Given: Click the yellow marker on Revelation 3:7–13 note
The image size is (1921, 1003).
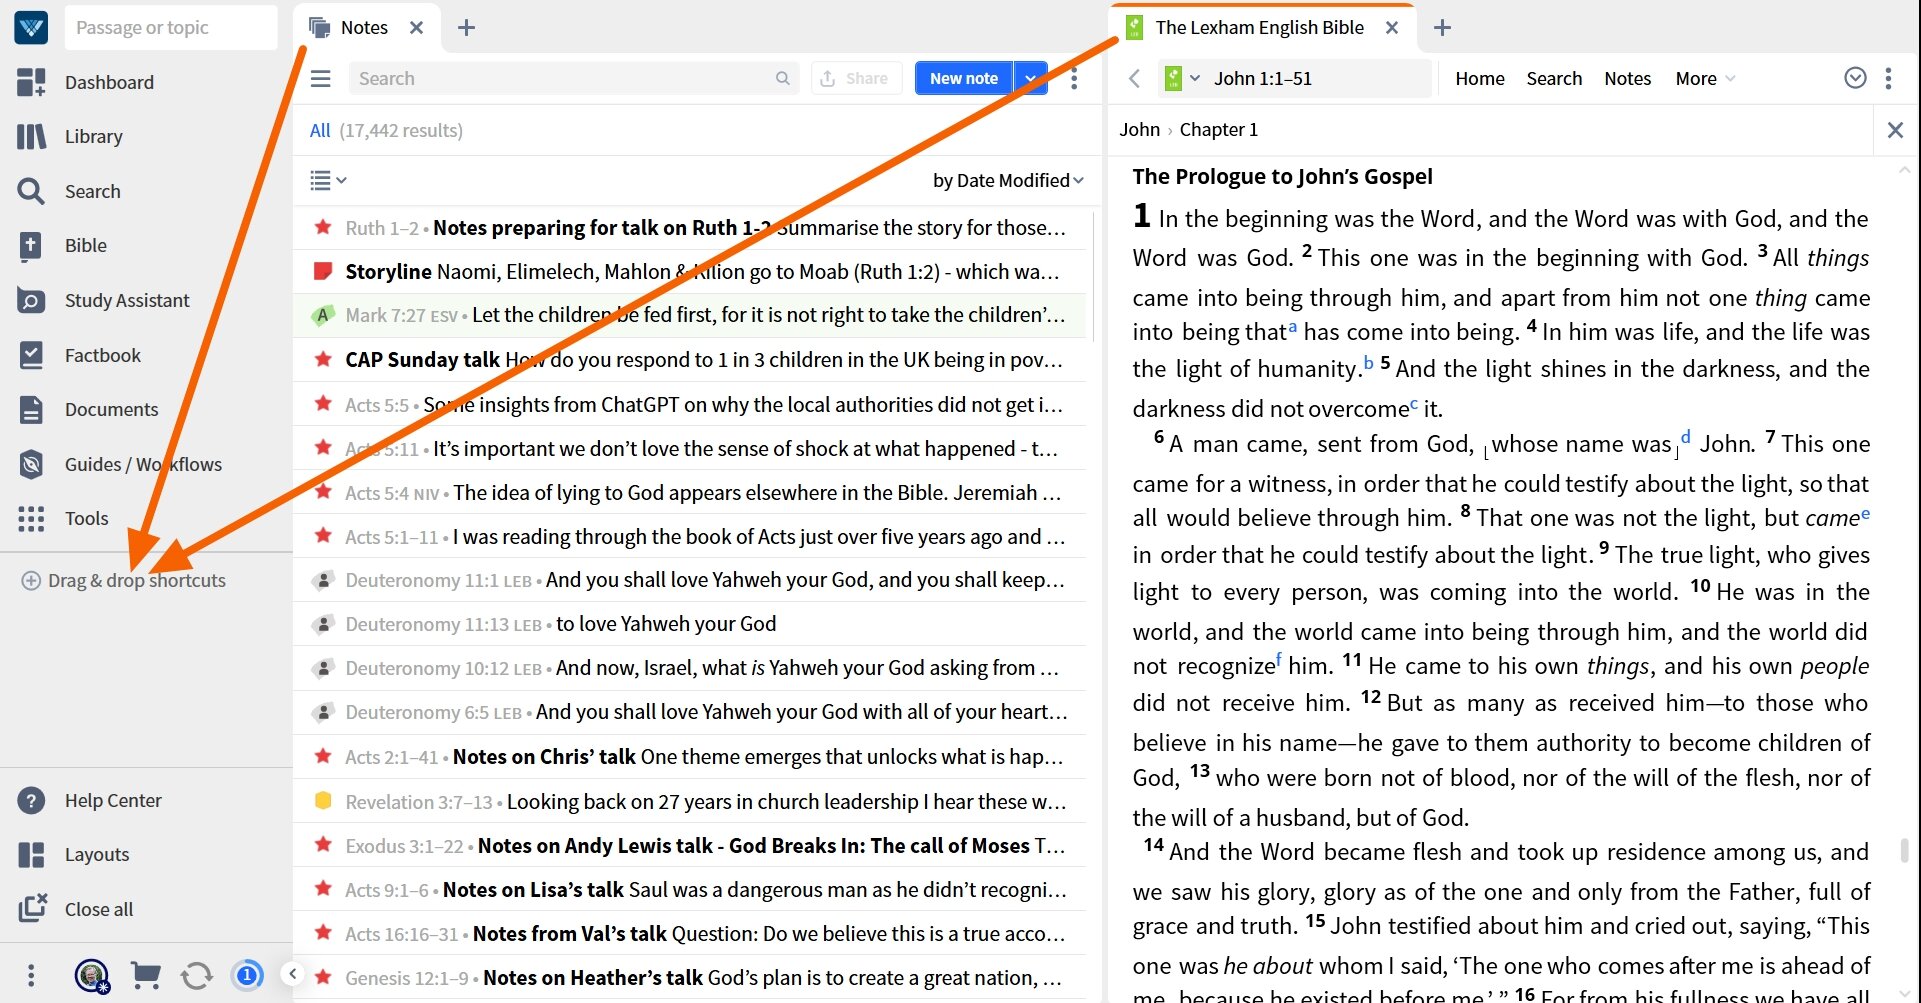Looking at the screenshot, I should click(x=322, y=801).
